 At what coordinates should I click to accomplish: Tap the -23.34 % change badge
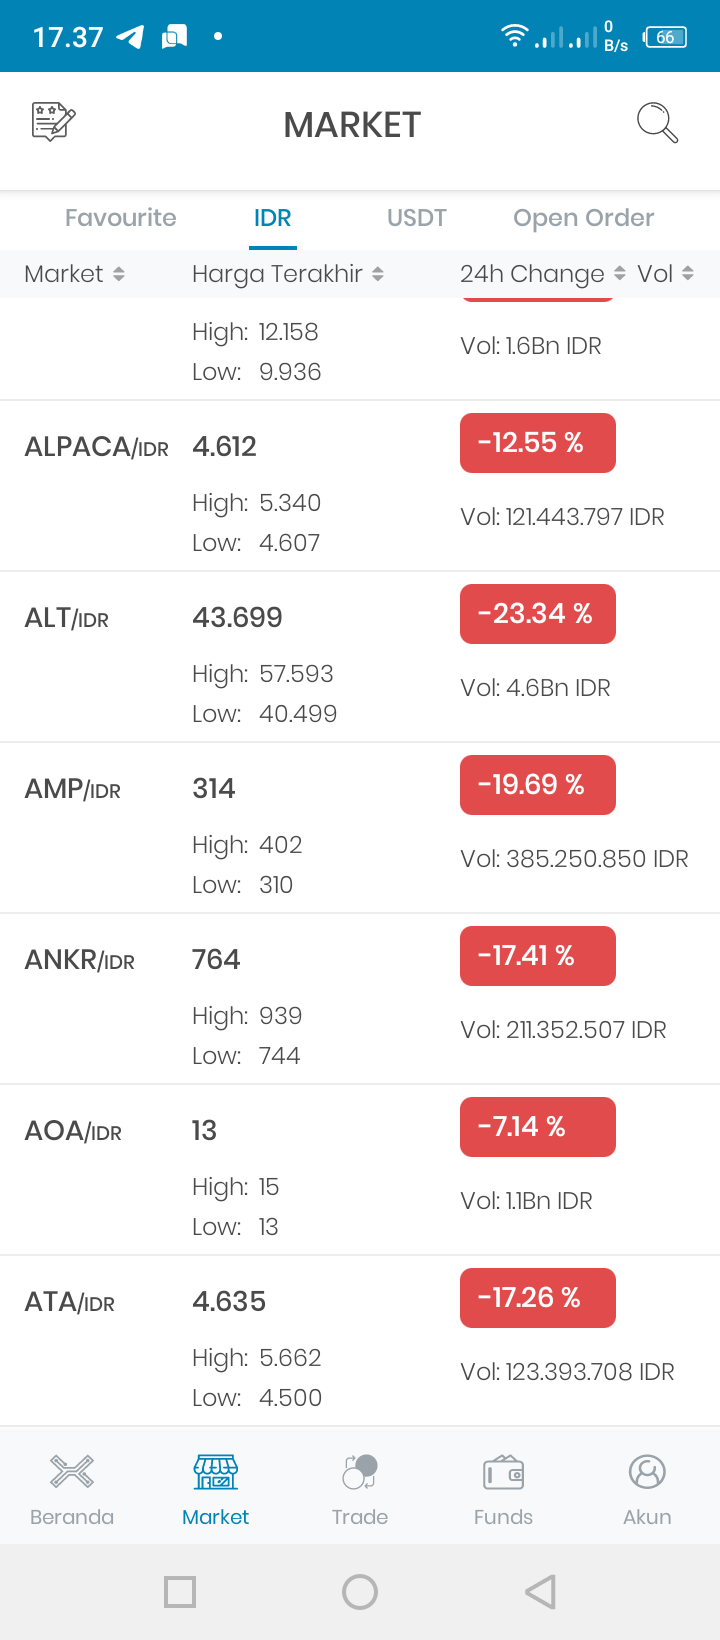(538, 614)
